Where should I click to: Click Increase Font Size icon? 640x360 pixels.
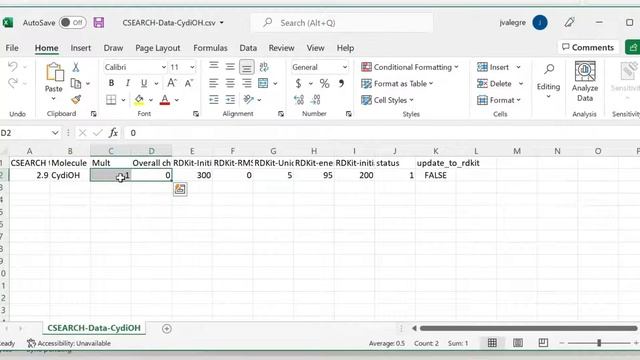[172, 83]
